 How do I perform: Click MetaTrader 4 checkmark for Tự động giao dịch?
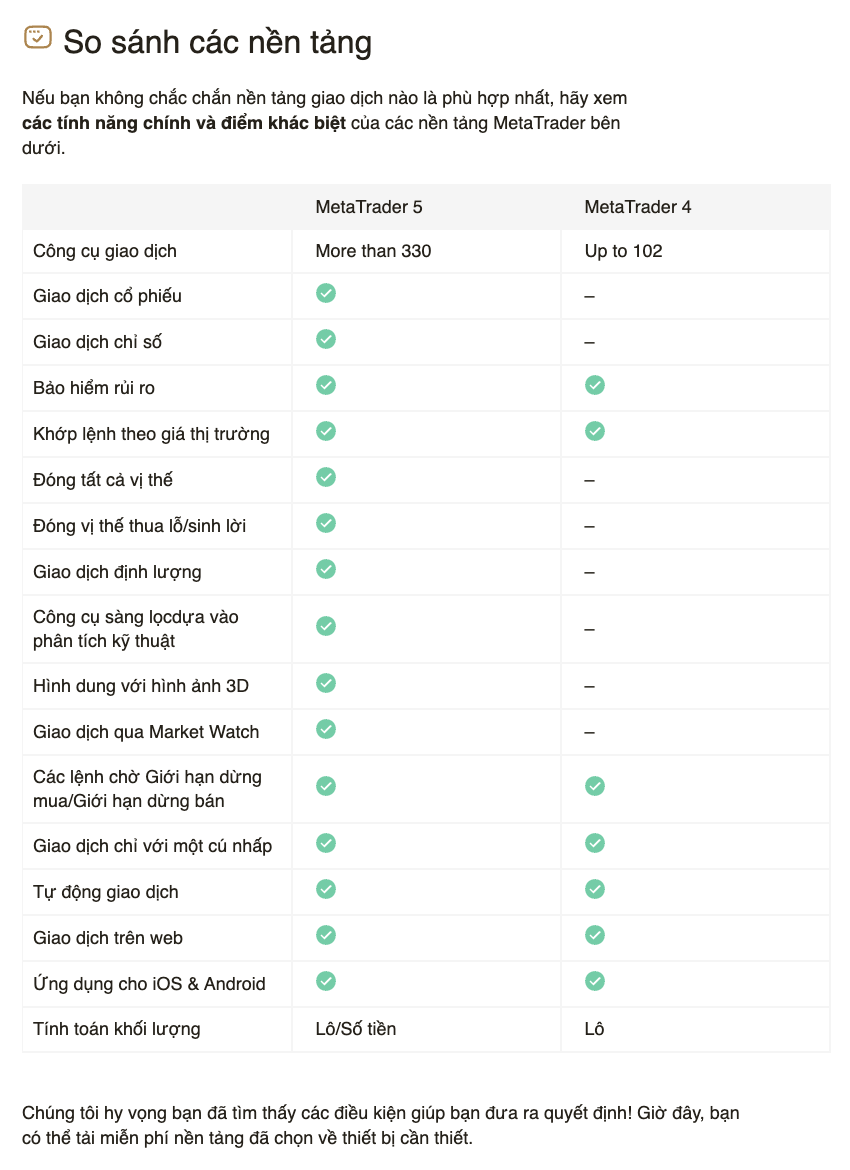pos(595,889)
